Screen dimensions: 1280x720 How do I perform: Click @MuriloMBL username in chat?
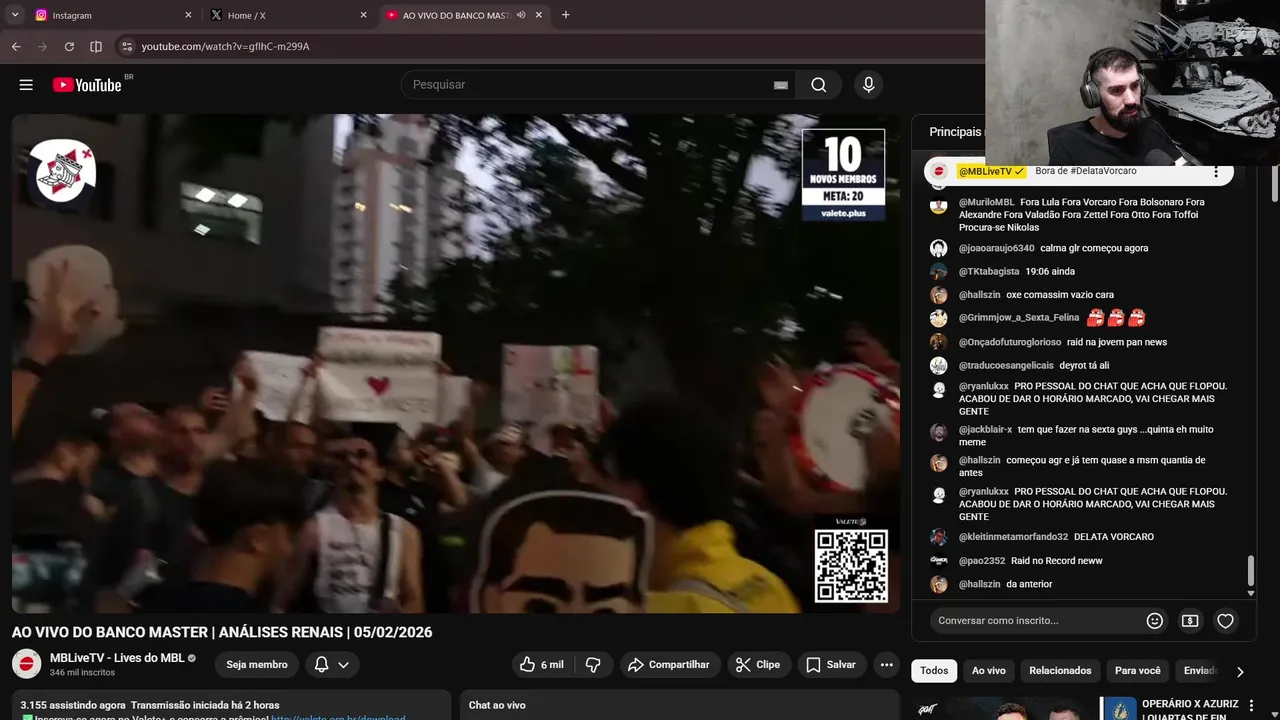(986, 202)
